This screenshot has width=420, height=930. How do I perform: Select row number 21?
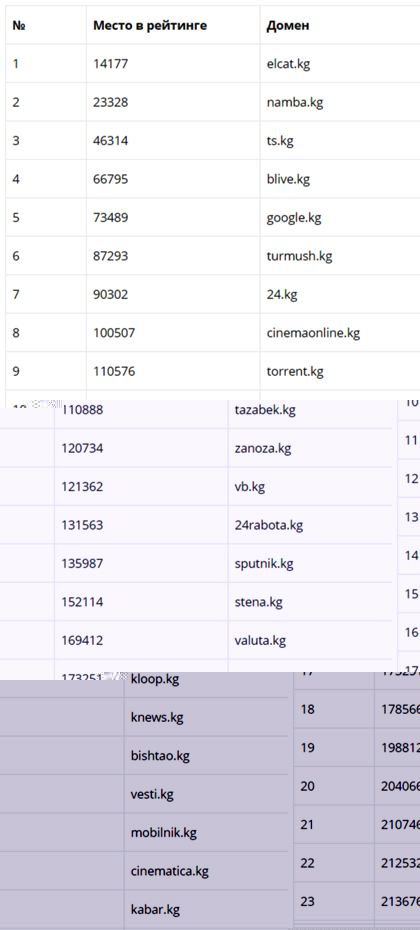point(307,824)
